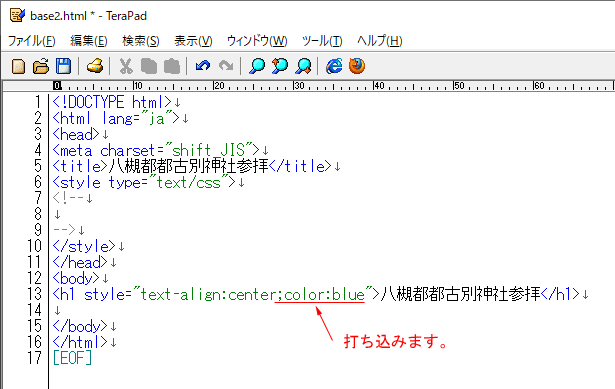Click the Find previous magnifier icon

280,66
